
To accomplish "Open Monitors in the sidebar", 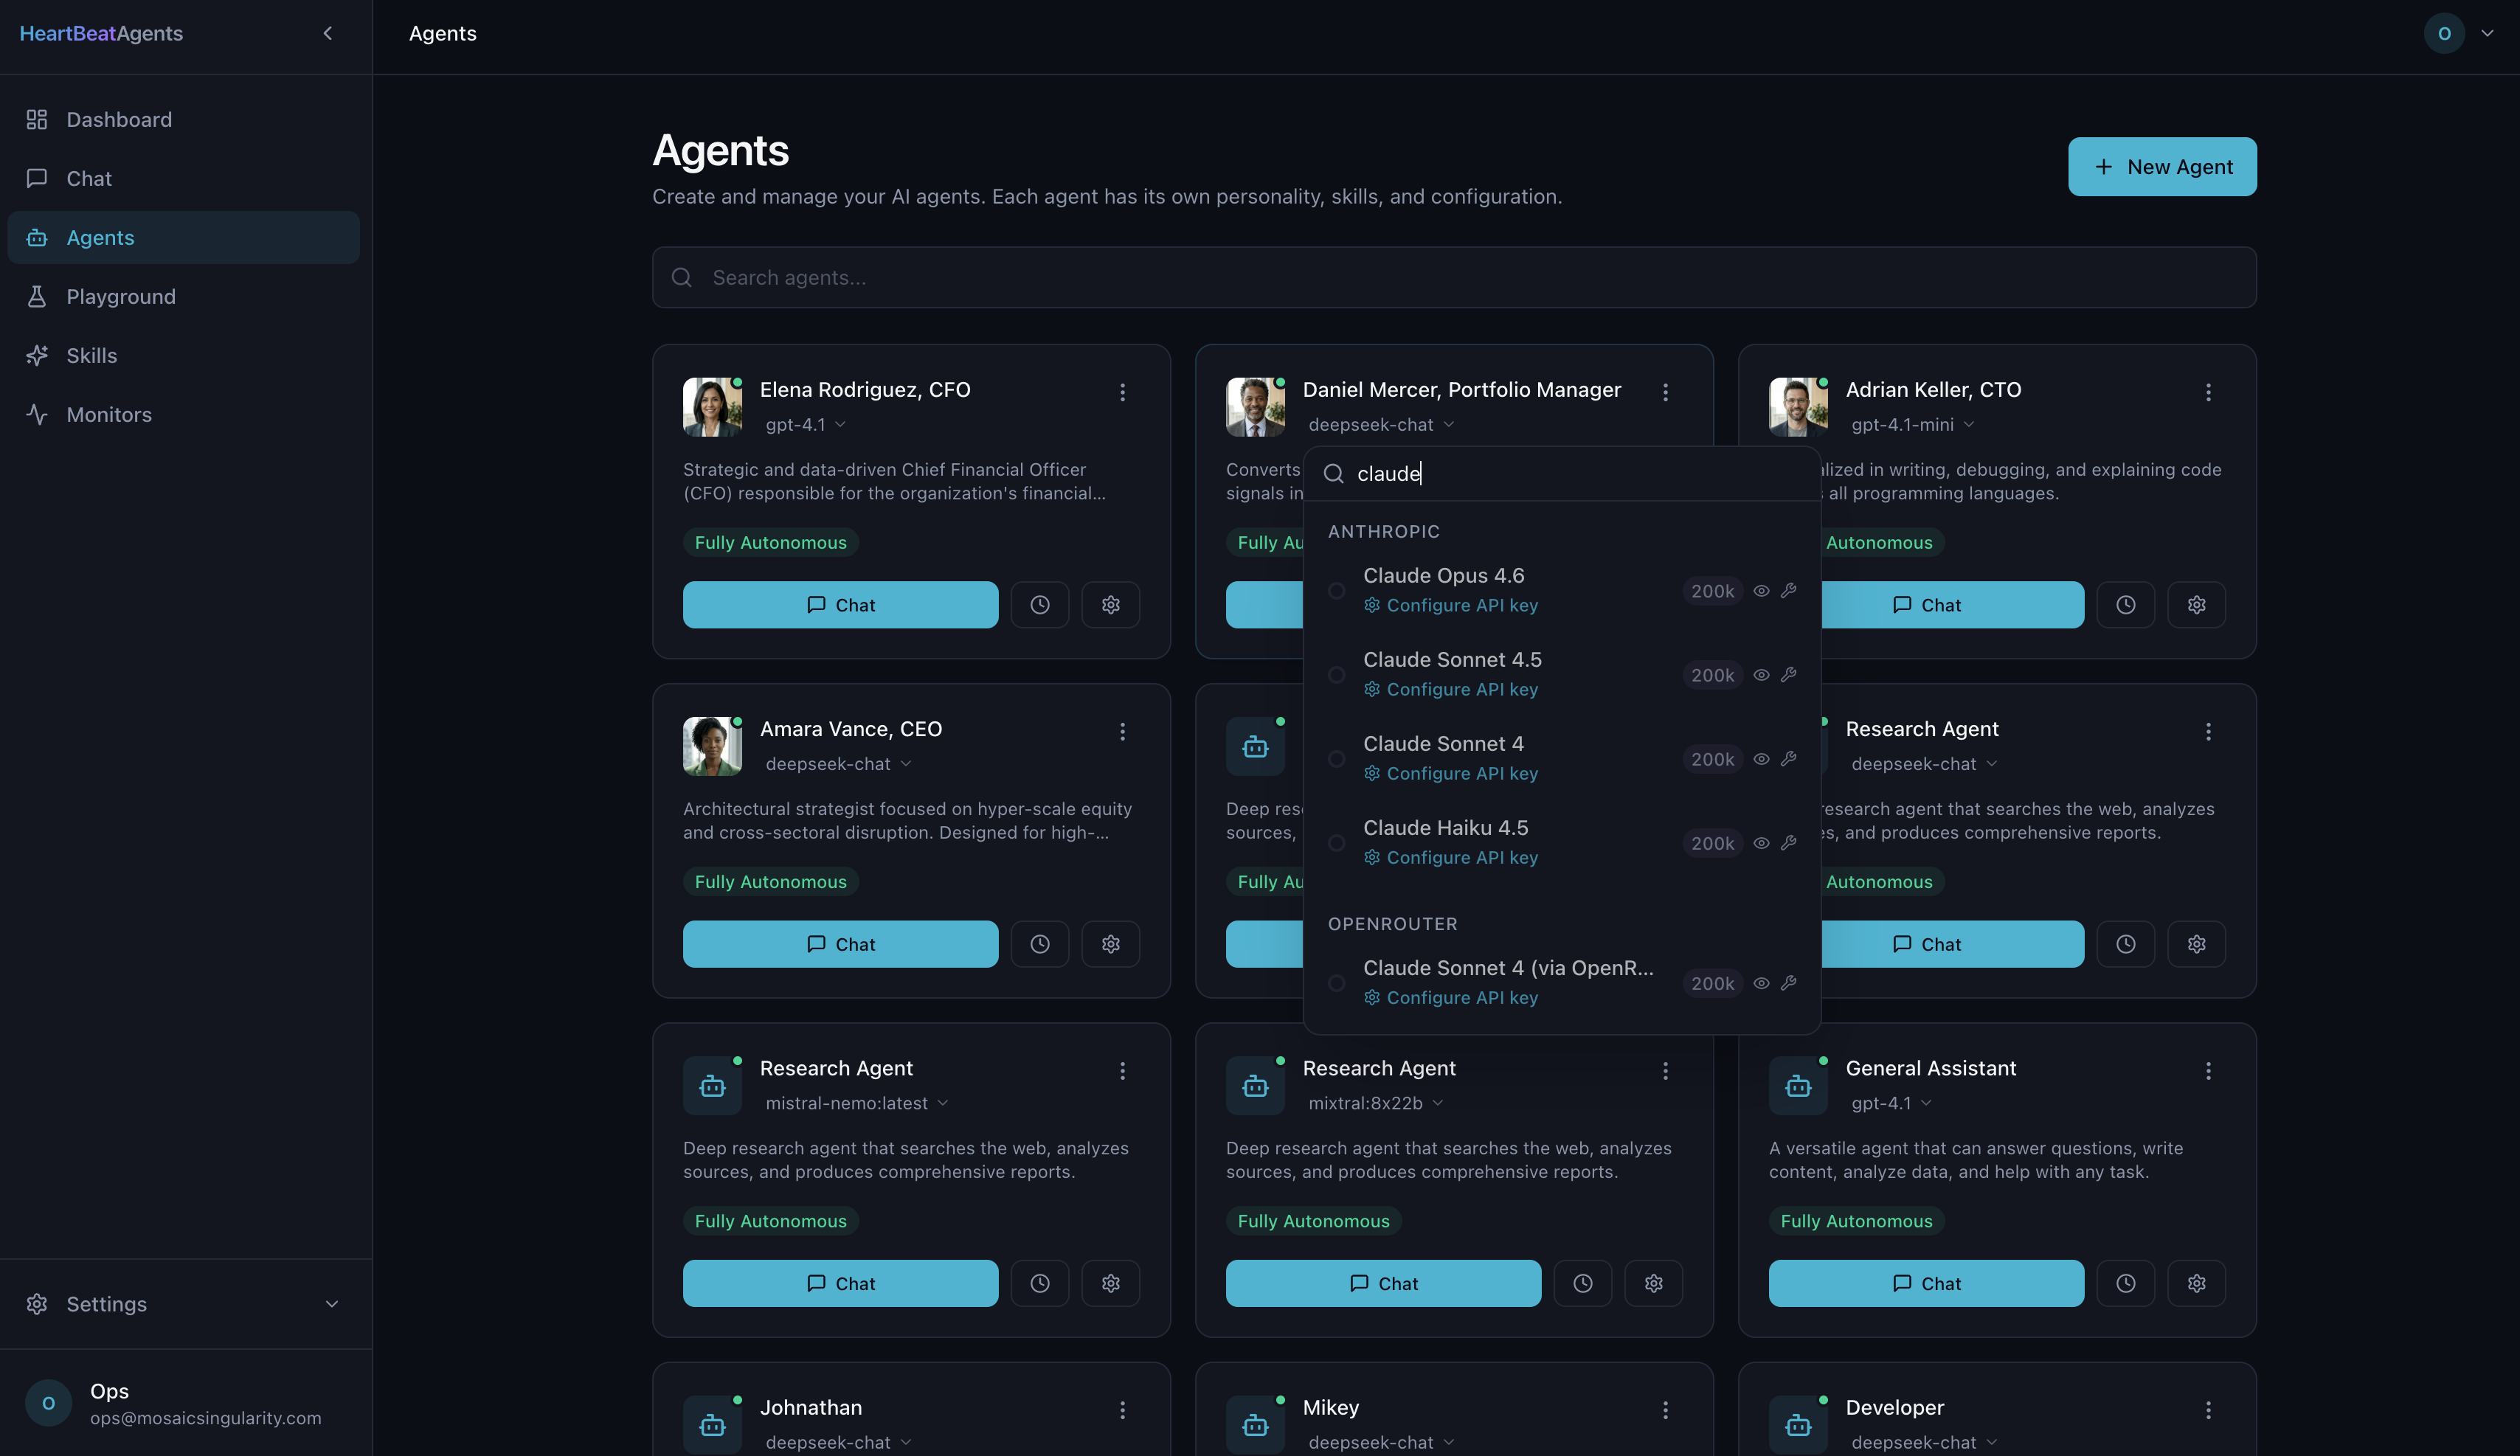I will pos(184,415).
